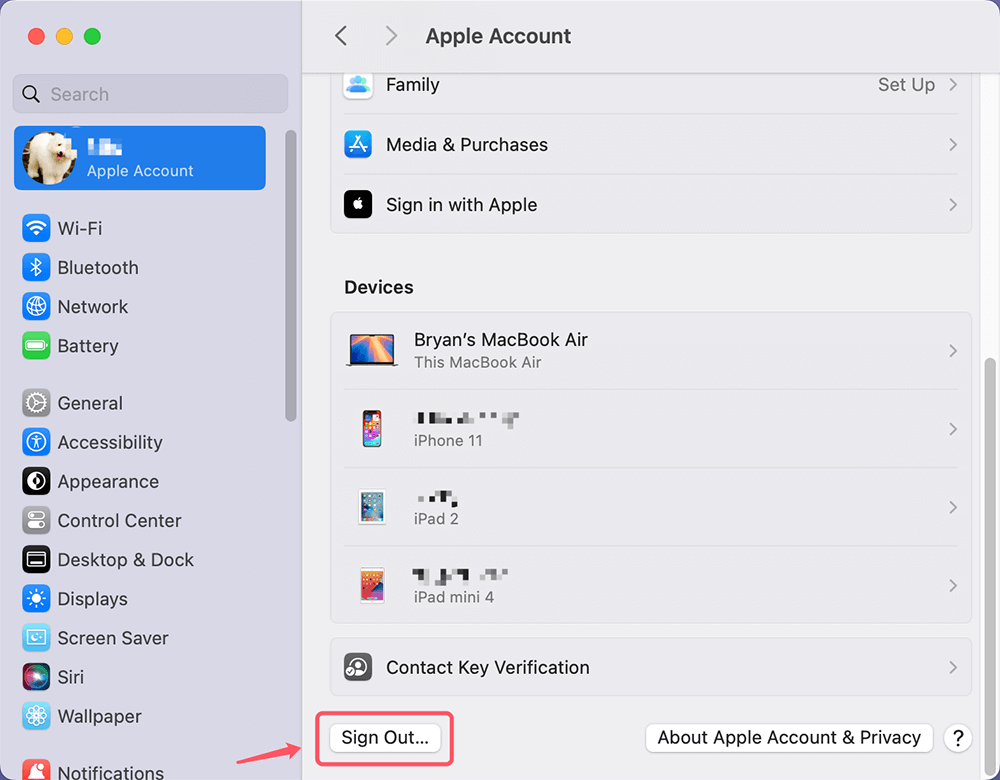Open Displays settings

(36, 599)
